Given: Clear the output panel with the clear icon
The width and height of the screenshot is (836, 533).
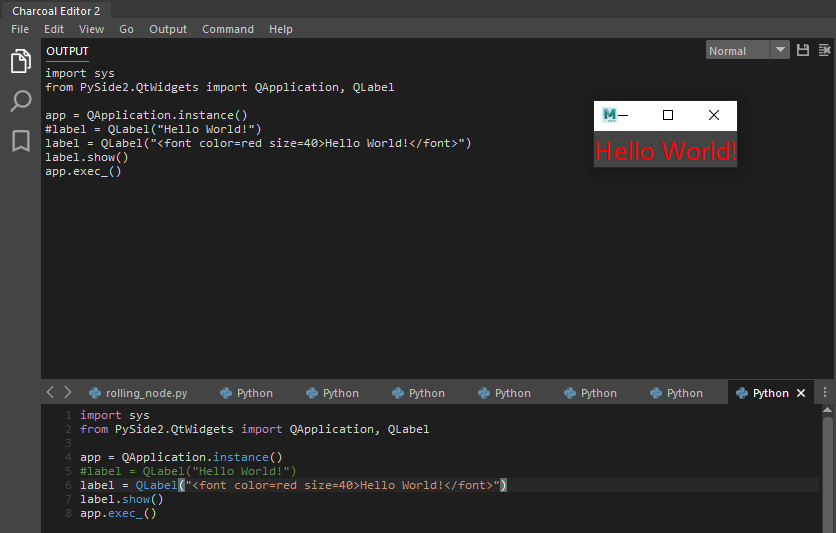Looking at the screenshot, I should (x=824, y=50).
